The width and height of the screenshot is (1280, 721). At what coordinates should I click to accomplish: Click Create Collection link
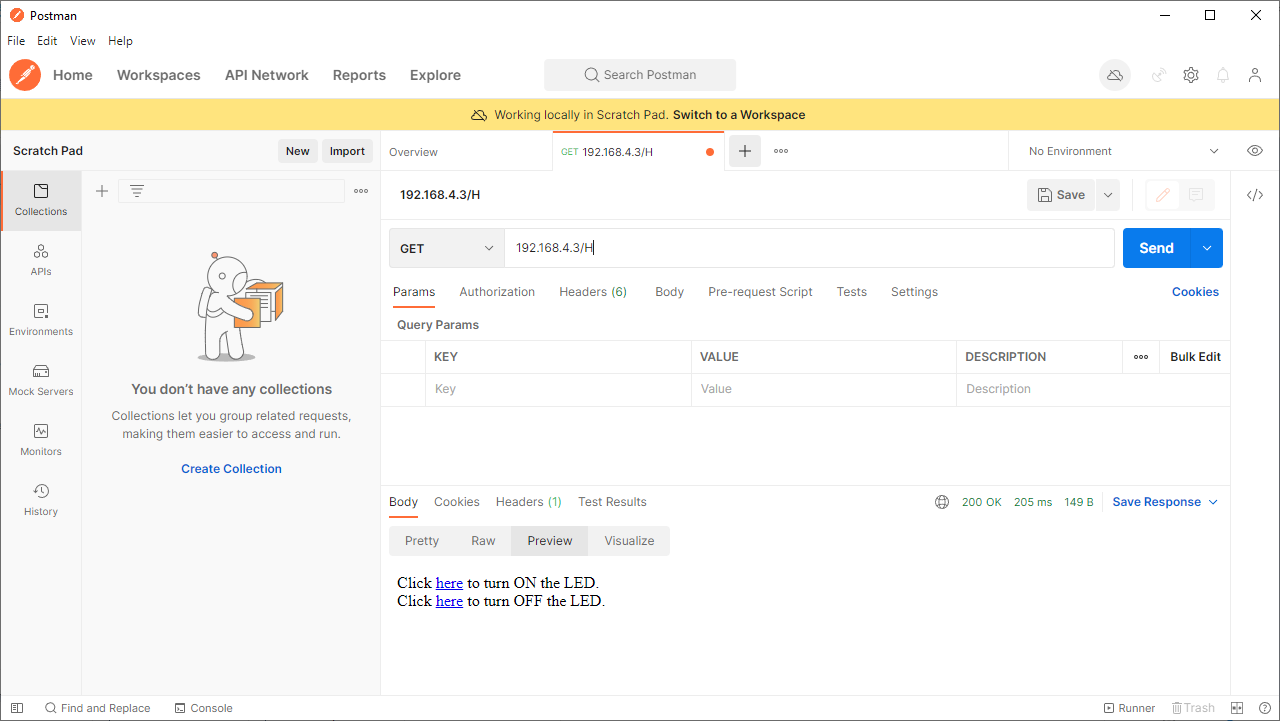(231, 469)
